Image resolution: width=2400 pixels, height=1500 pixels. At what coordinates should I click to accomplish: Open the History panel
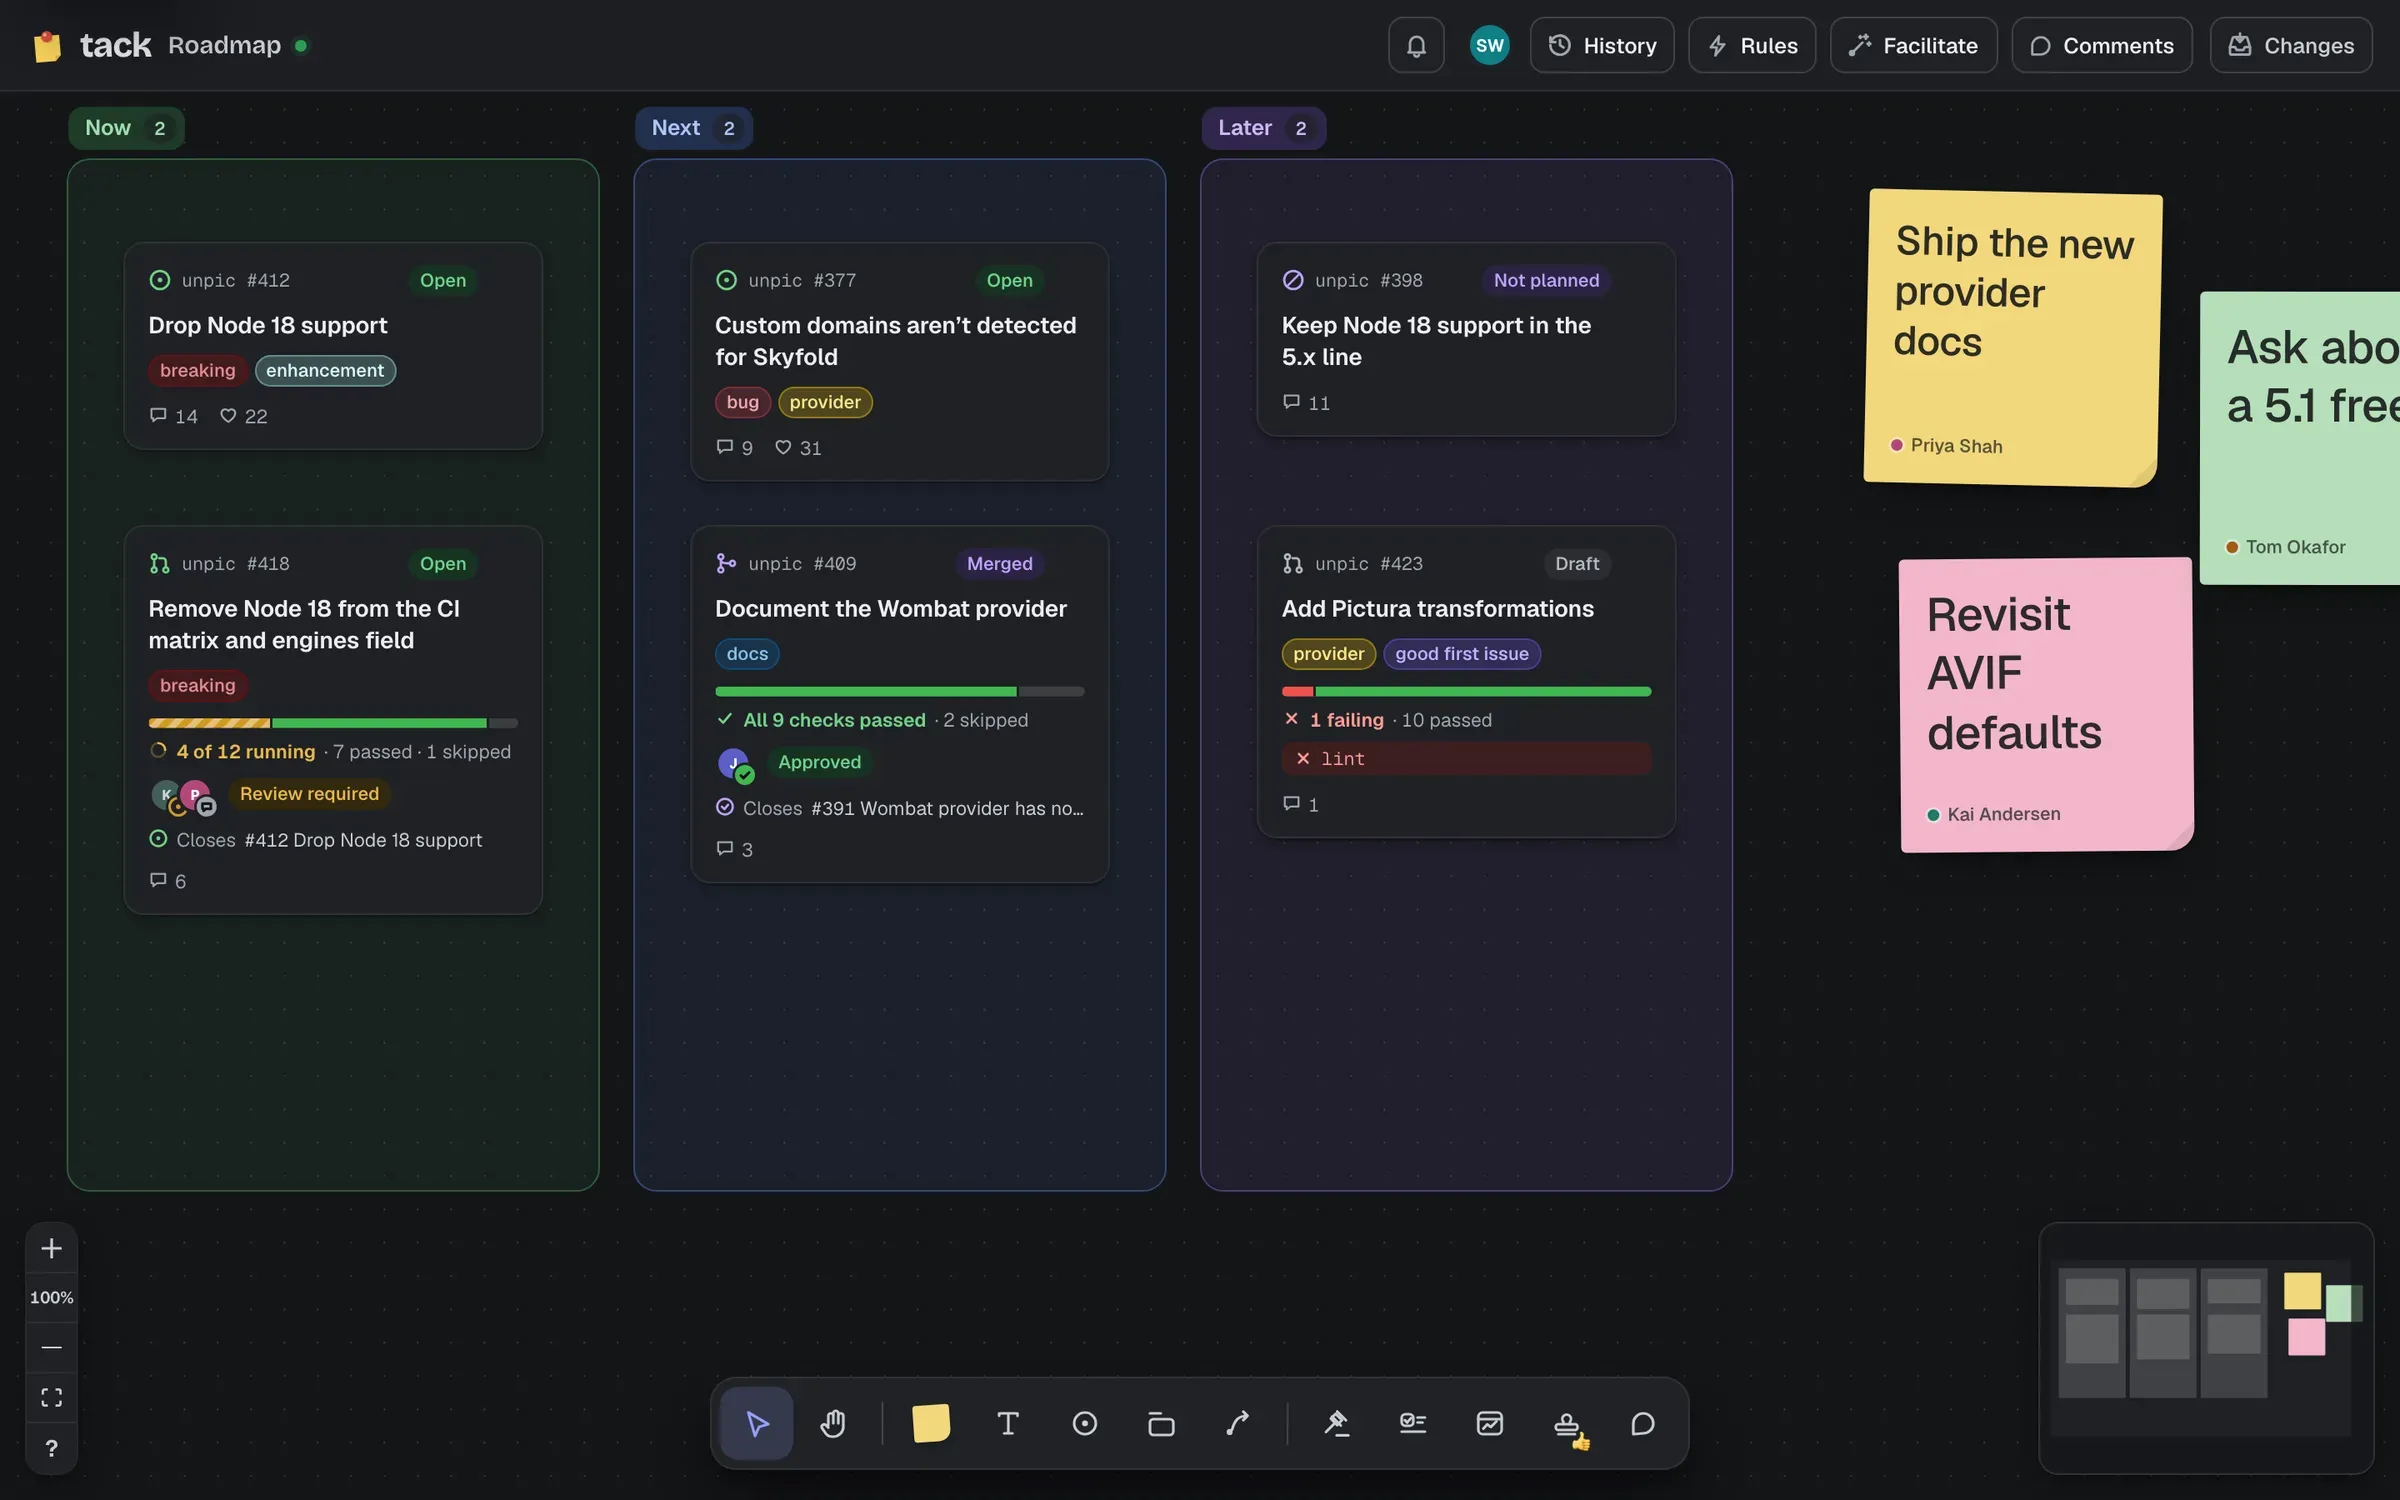coord(1602,45)
